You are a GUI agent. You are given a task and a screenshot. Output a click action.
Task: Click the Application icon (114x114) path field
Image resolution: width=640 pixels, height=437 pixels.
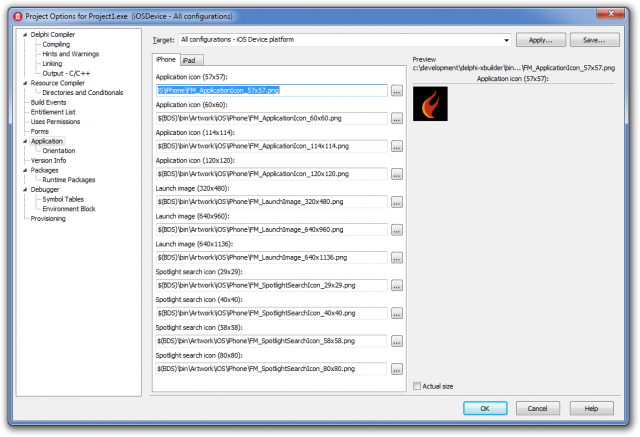coord(271,146)
